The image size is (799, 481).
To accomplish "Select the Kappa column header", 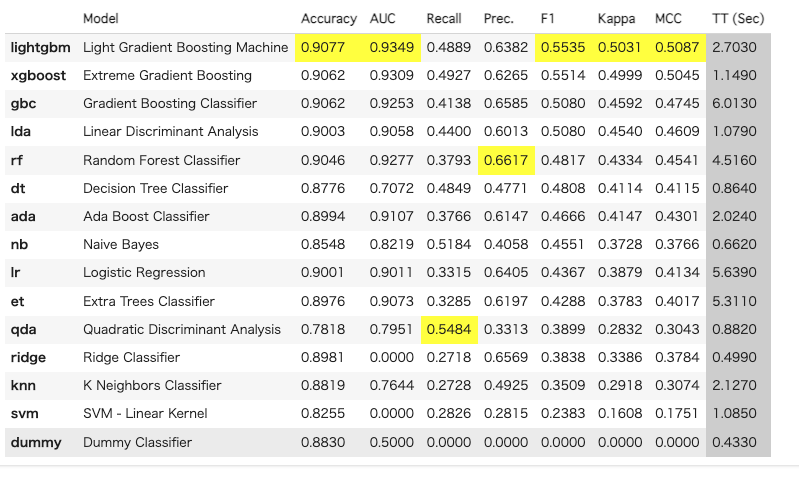I will coord(617,19).
